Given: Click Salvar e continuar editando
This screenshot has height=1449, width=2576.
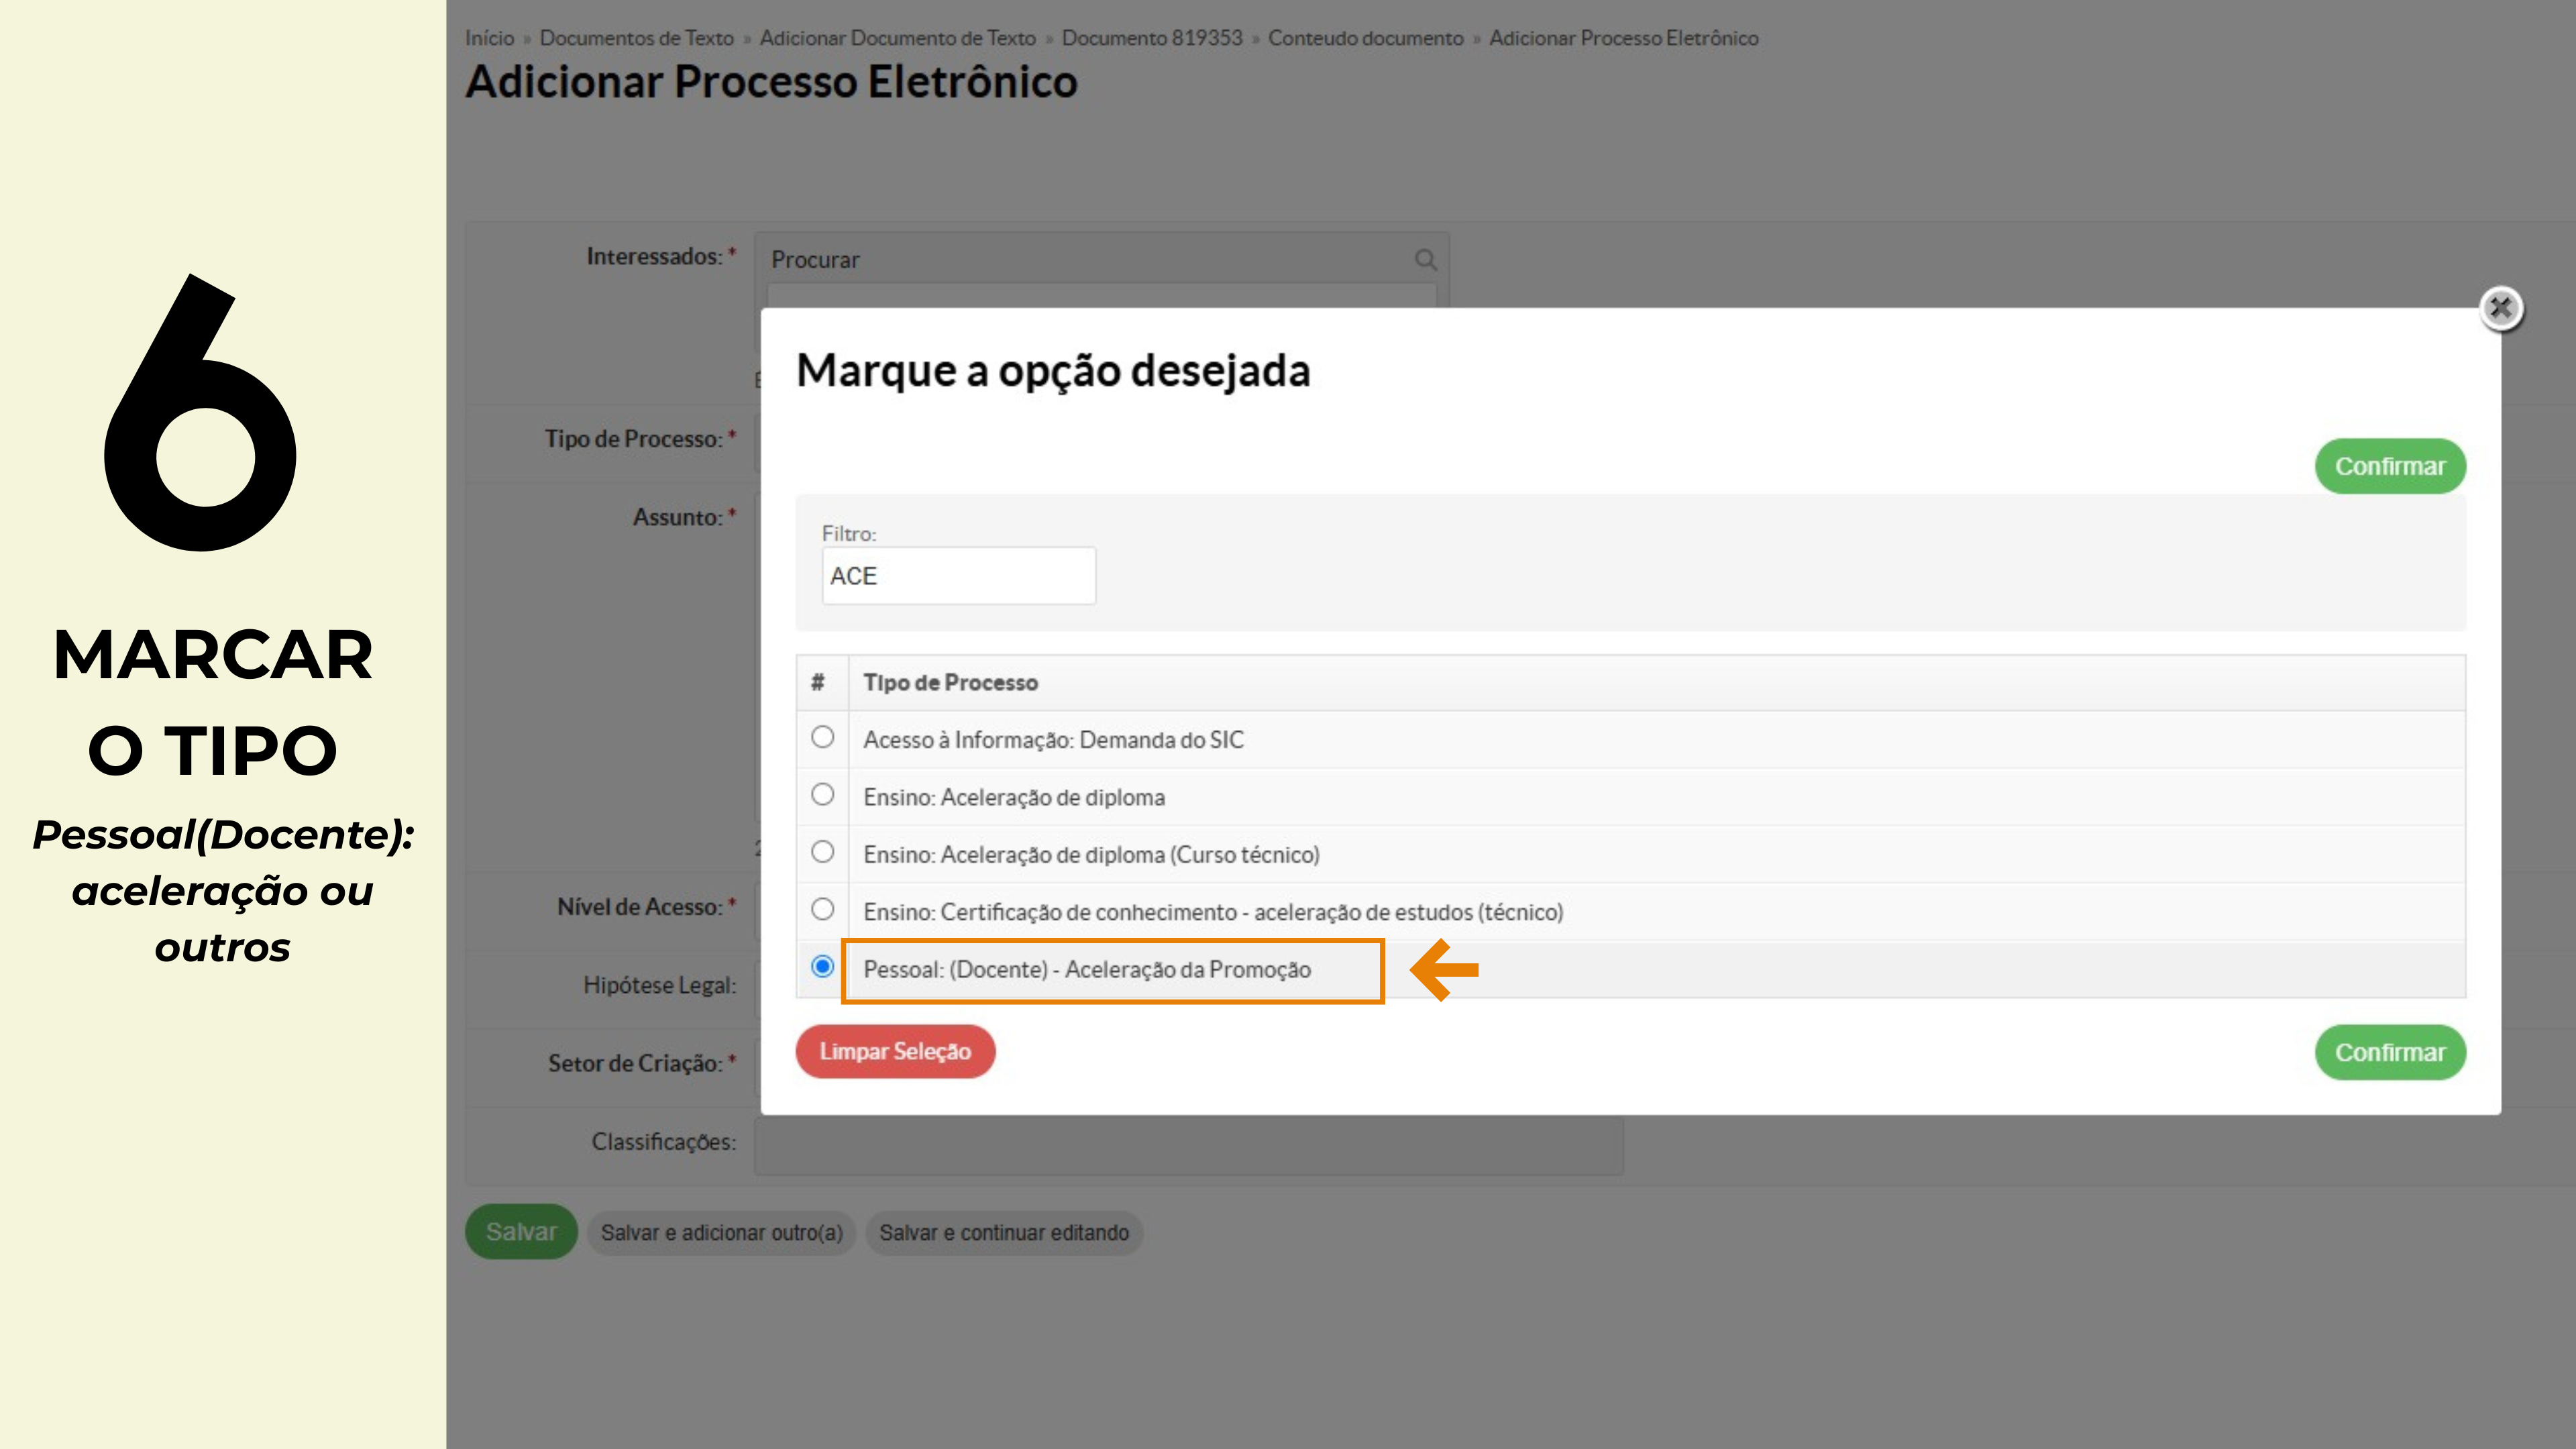Looking at the screenshot, I should 1003,1233.
